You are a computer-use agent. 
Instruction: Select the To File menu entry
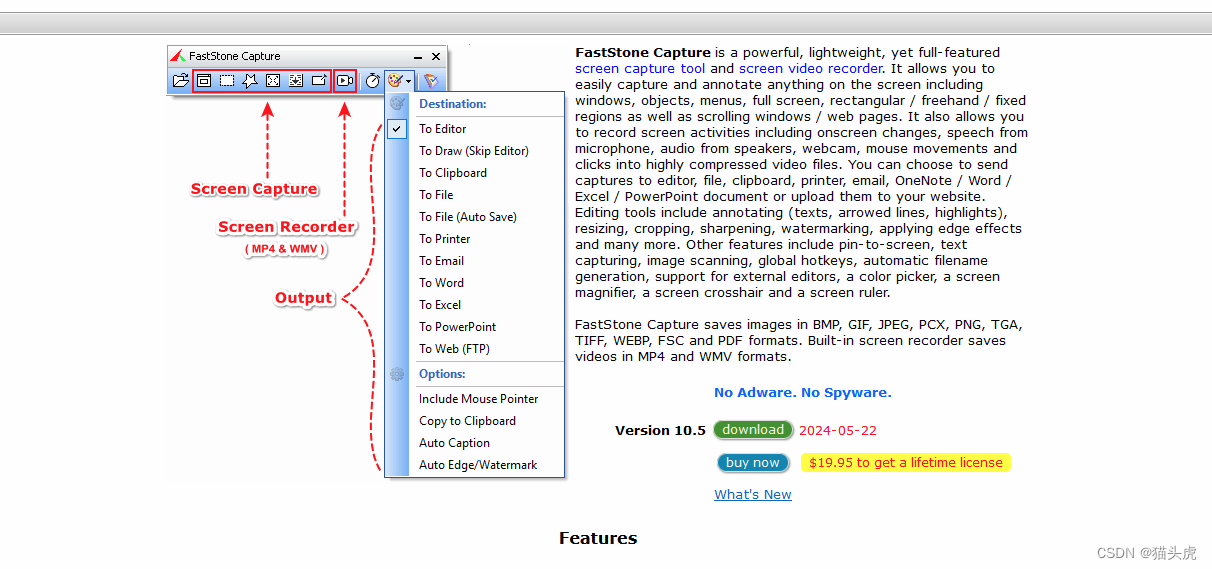point(475,195)
